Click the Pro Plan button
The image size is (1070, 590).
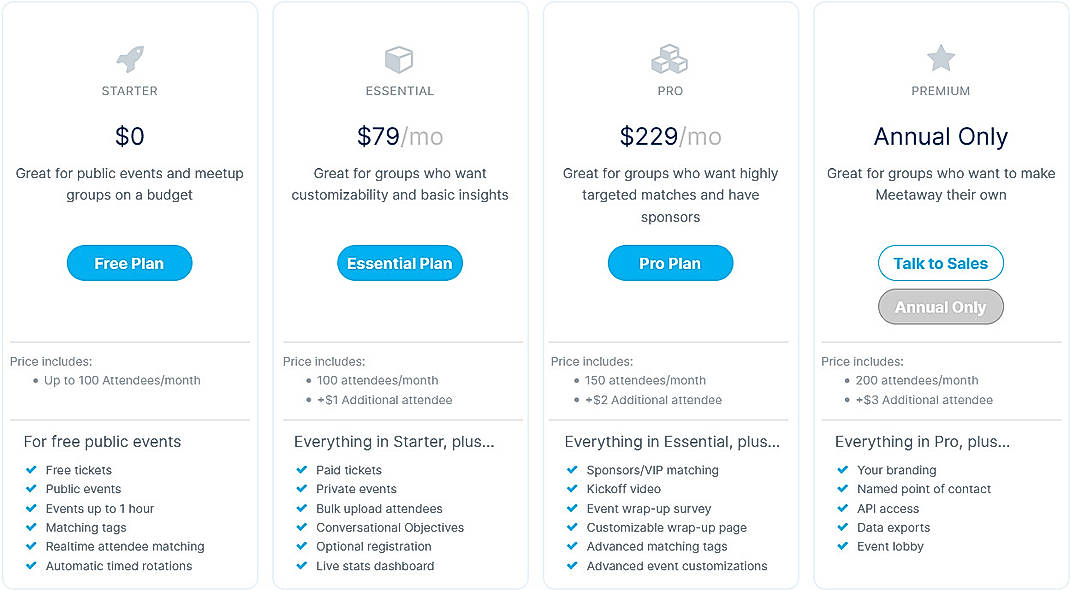point(669,263)
